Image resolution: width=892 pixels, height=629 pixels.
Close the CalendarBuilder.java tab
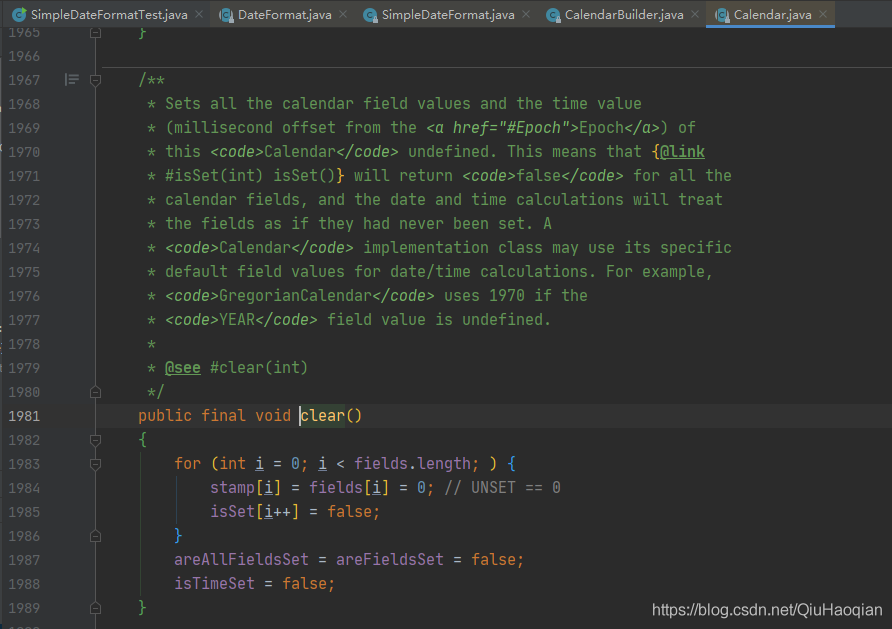(695, 14)
